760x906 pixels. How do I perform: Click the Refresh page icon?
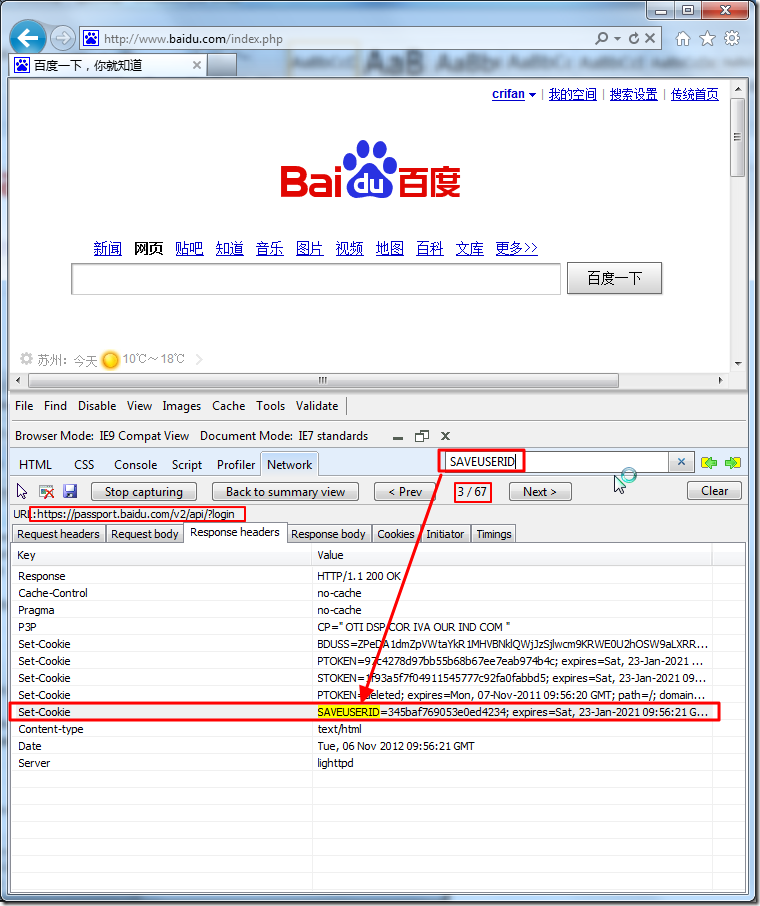click(634, 39)
